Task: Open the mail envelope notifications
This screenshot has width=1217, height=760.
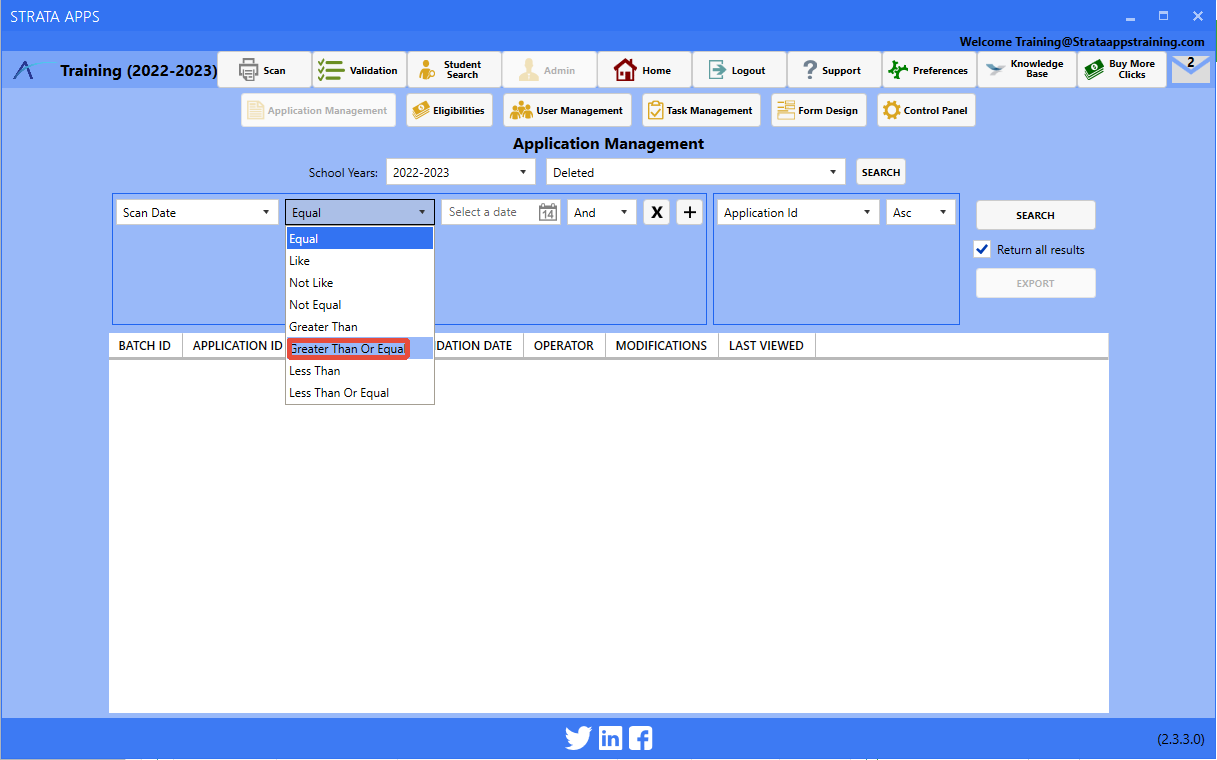Action: 1190,69
